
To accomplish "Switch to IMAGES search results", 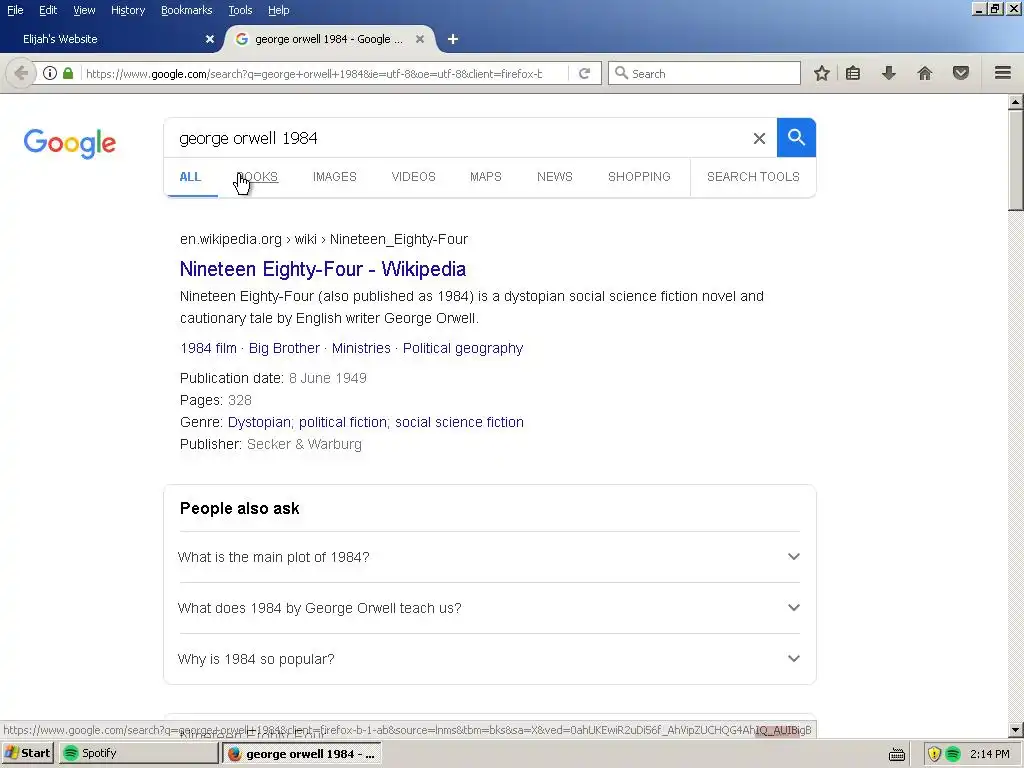I will click(334, 177).
